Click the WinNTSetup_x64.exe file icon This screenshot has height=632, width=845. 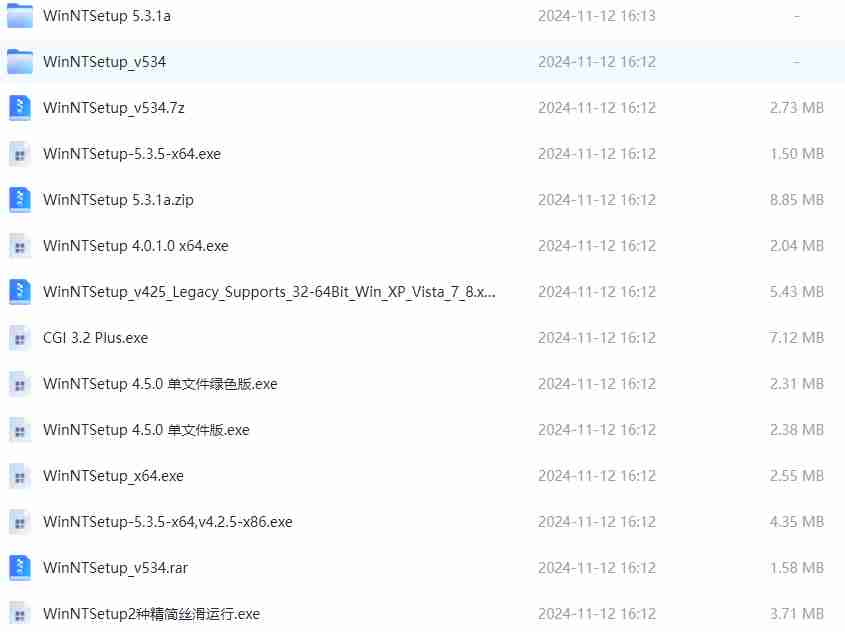(x=20, y=476)
